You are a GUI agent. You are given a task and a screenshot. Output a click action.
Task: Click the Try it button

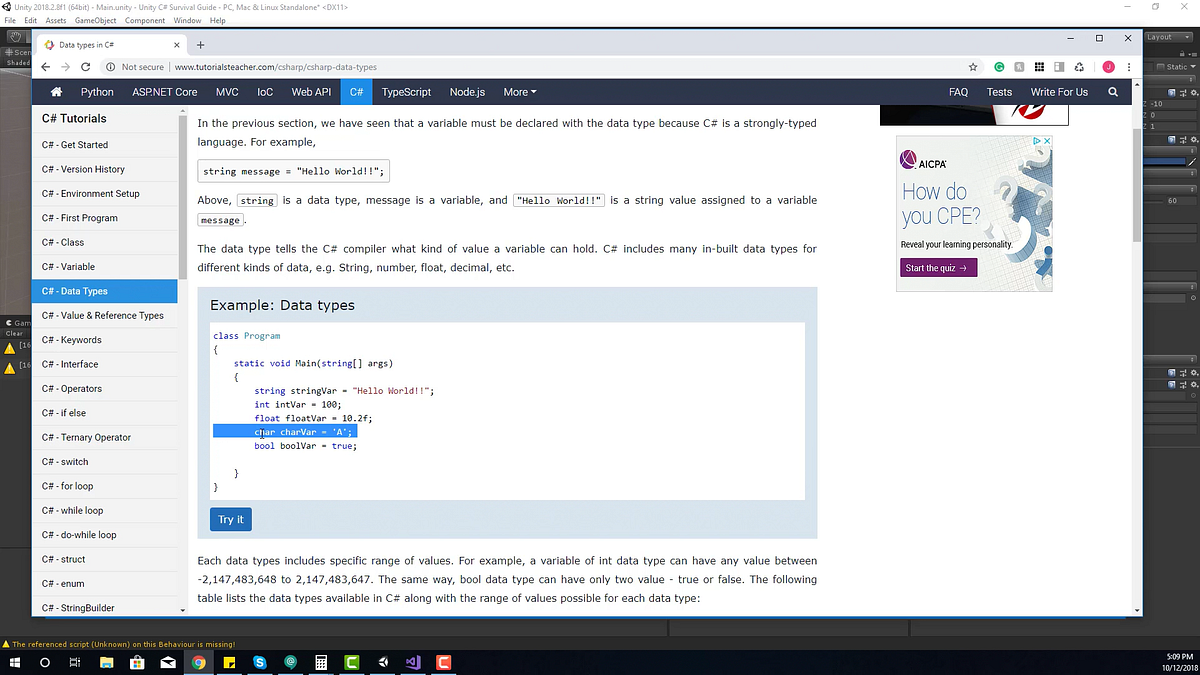click(x=230, y=519)
